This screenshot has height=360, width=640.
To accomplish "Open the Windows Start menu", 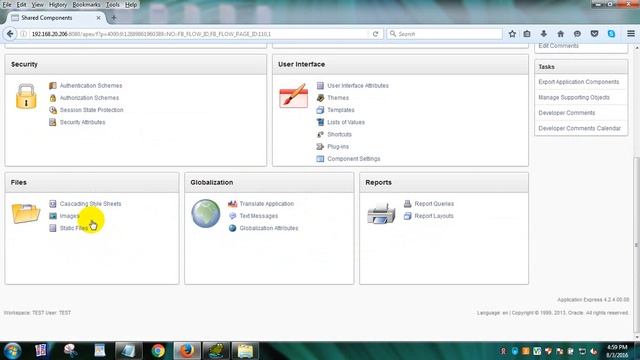I will point(12,351).
